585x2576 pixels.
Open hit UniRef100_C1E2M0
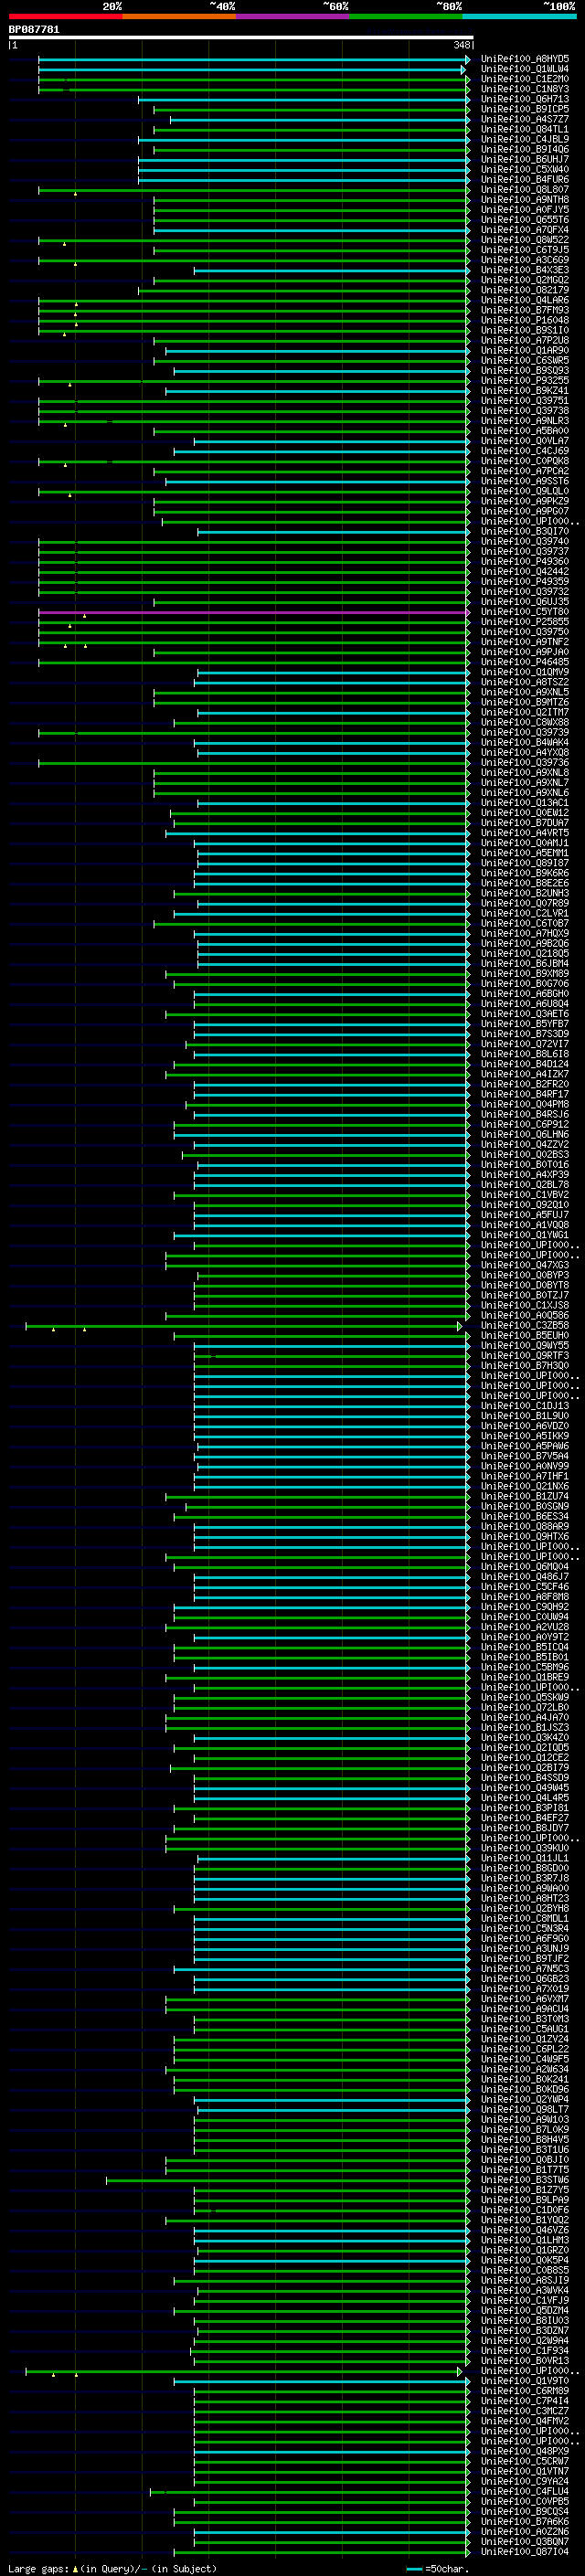[525, 79]
